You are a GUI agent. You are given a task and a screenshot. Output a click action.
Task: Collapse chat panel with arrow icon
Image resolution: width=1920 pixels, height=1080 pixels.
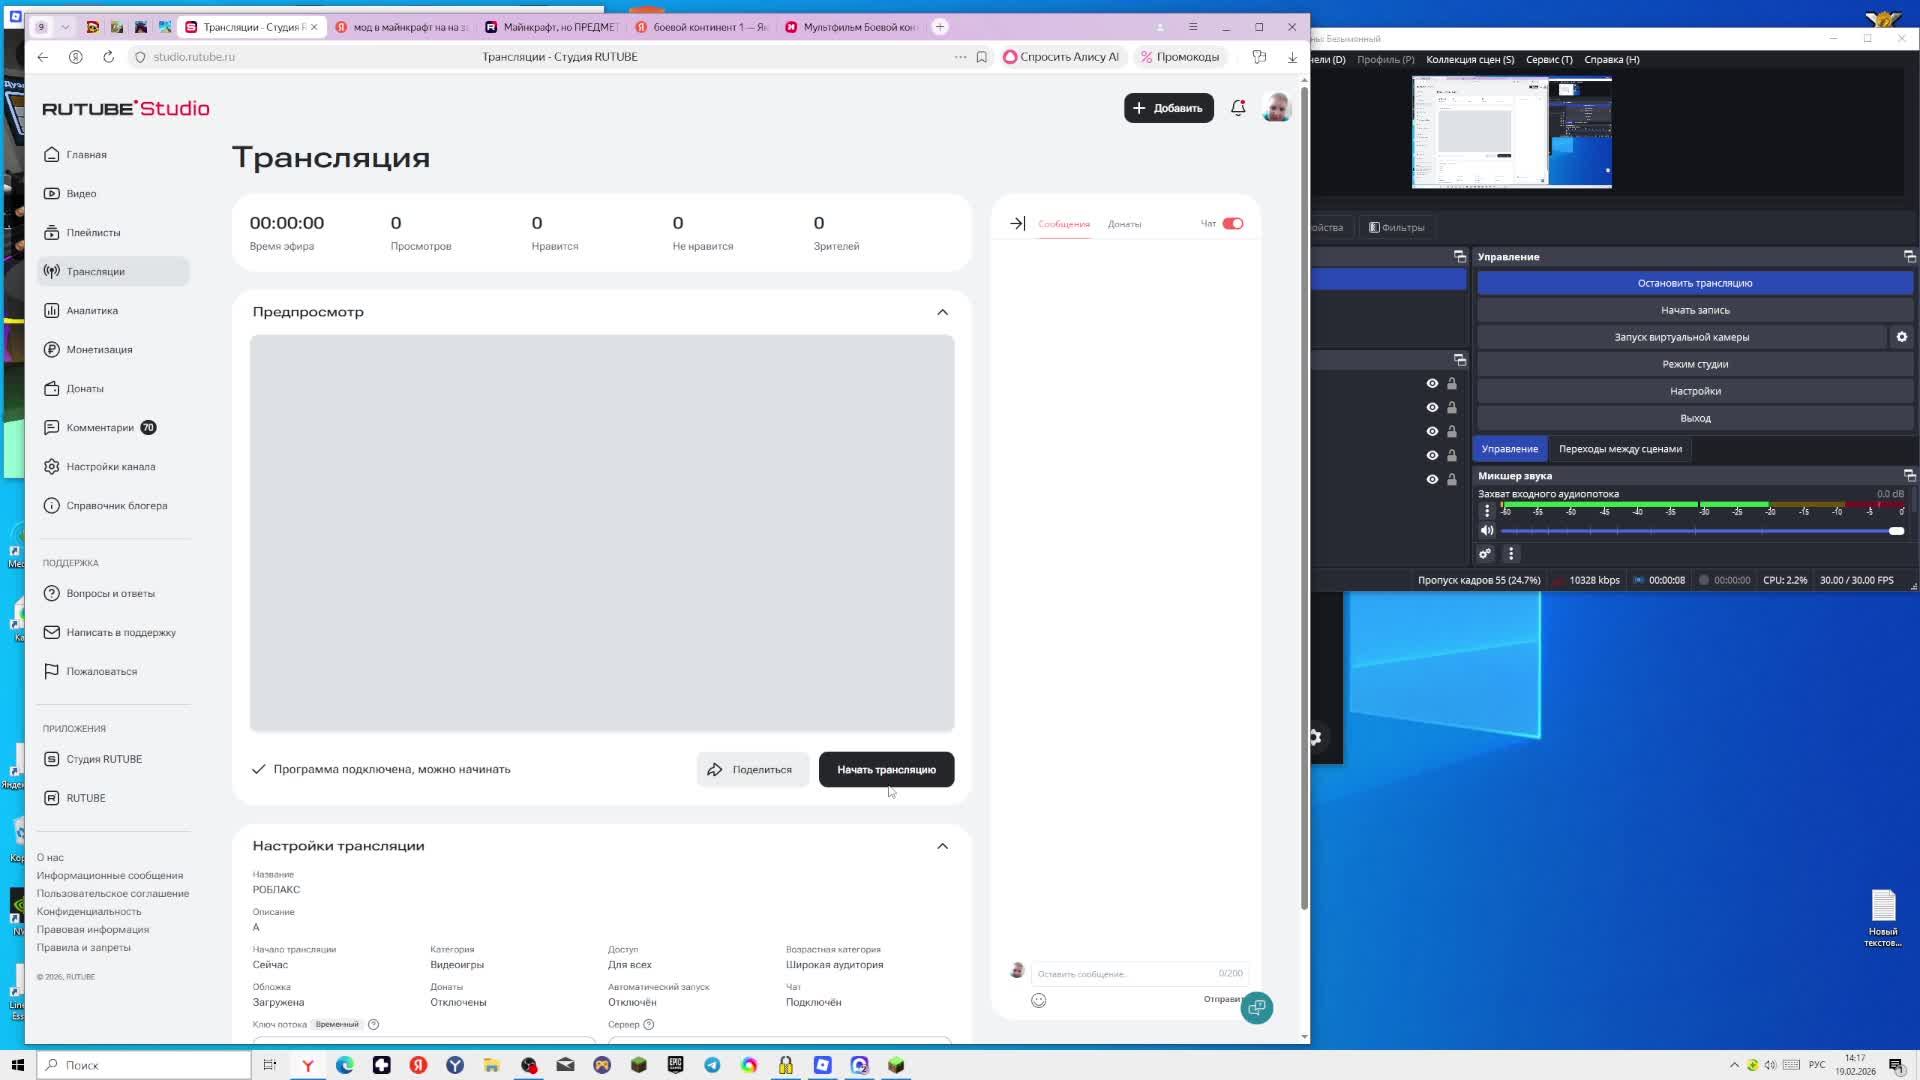(1017, 224)
